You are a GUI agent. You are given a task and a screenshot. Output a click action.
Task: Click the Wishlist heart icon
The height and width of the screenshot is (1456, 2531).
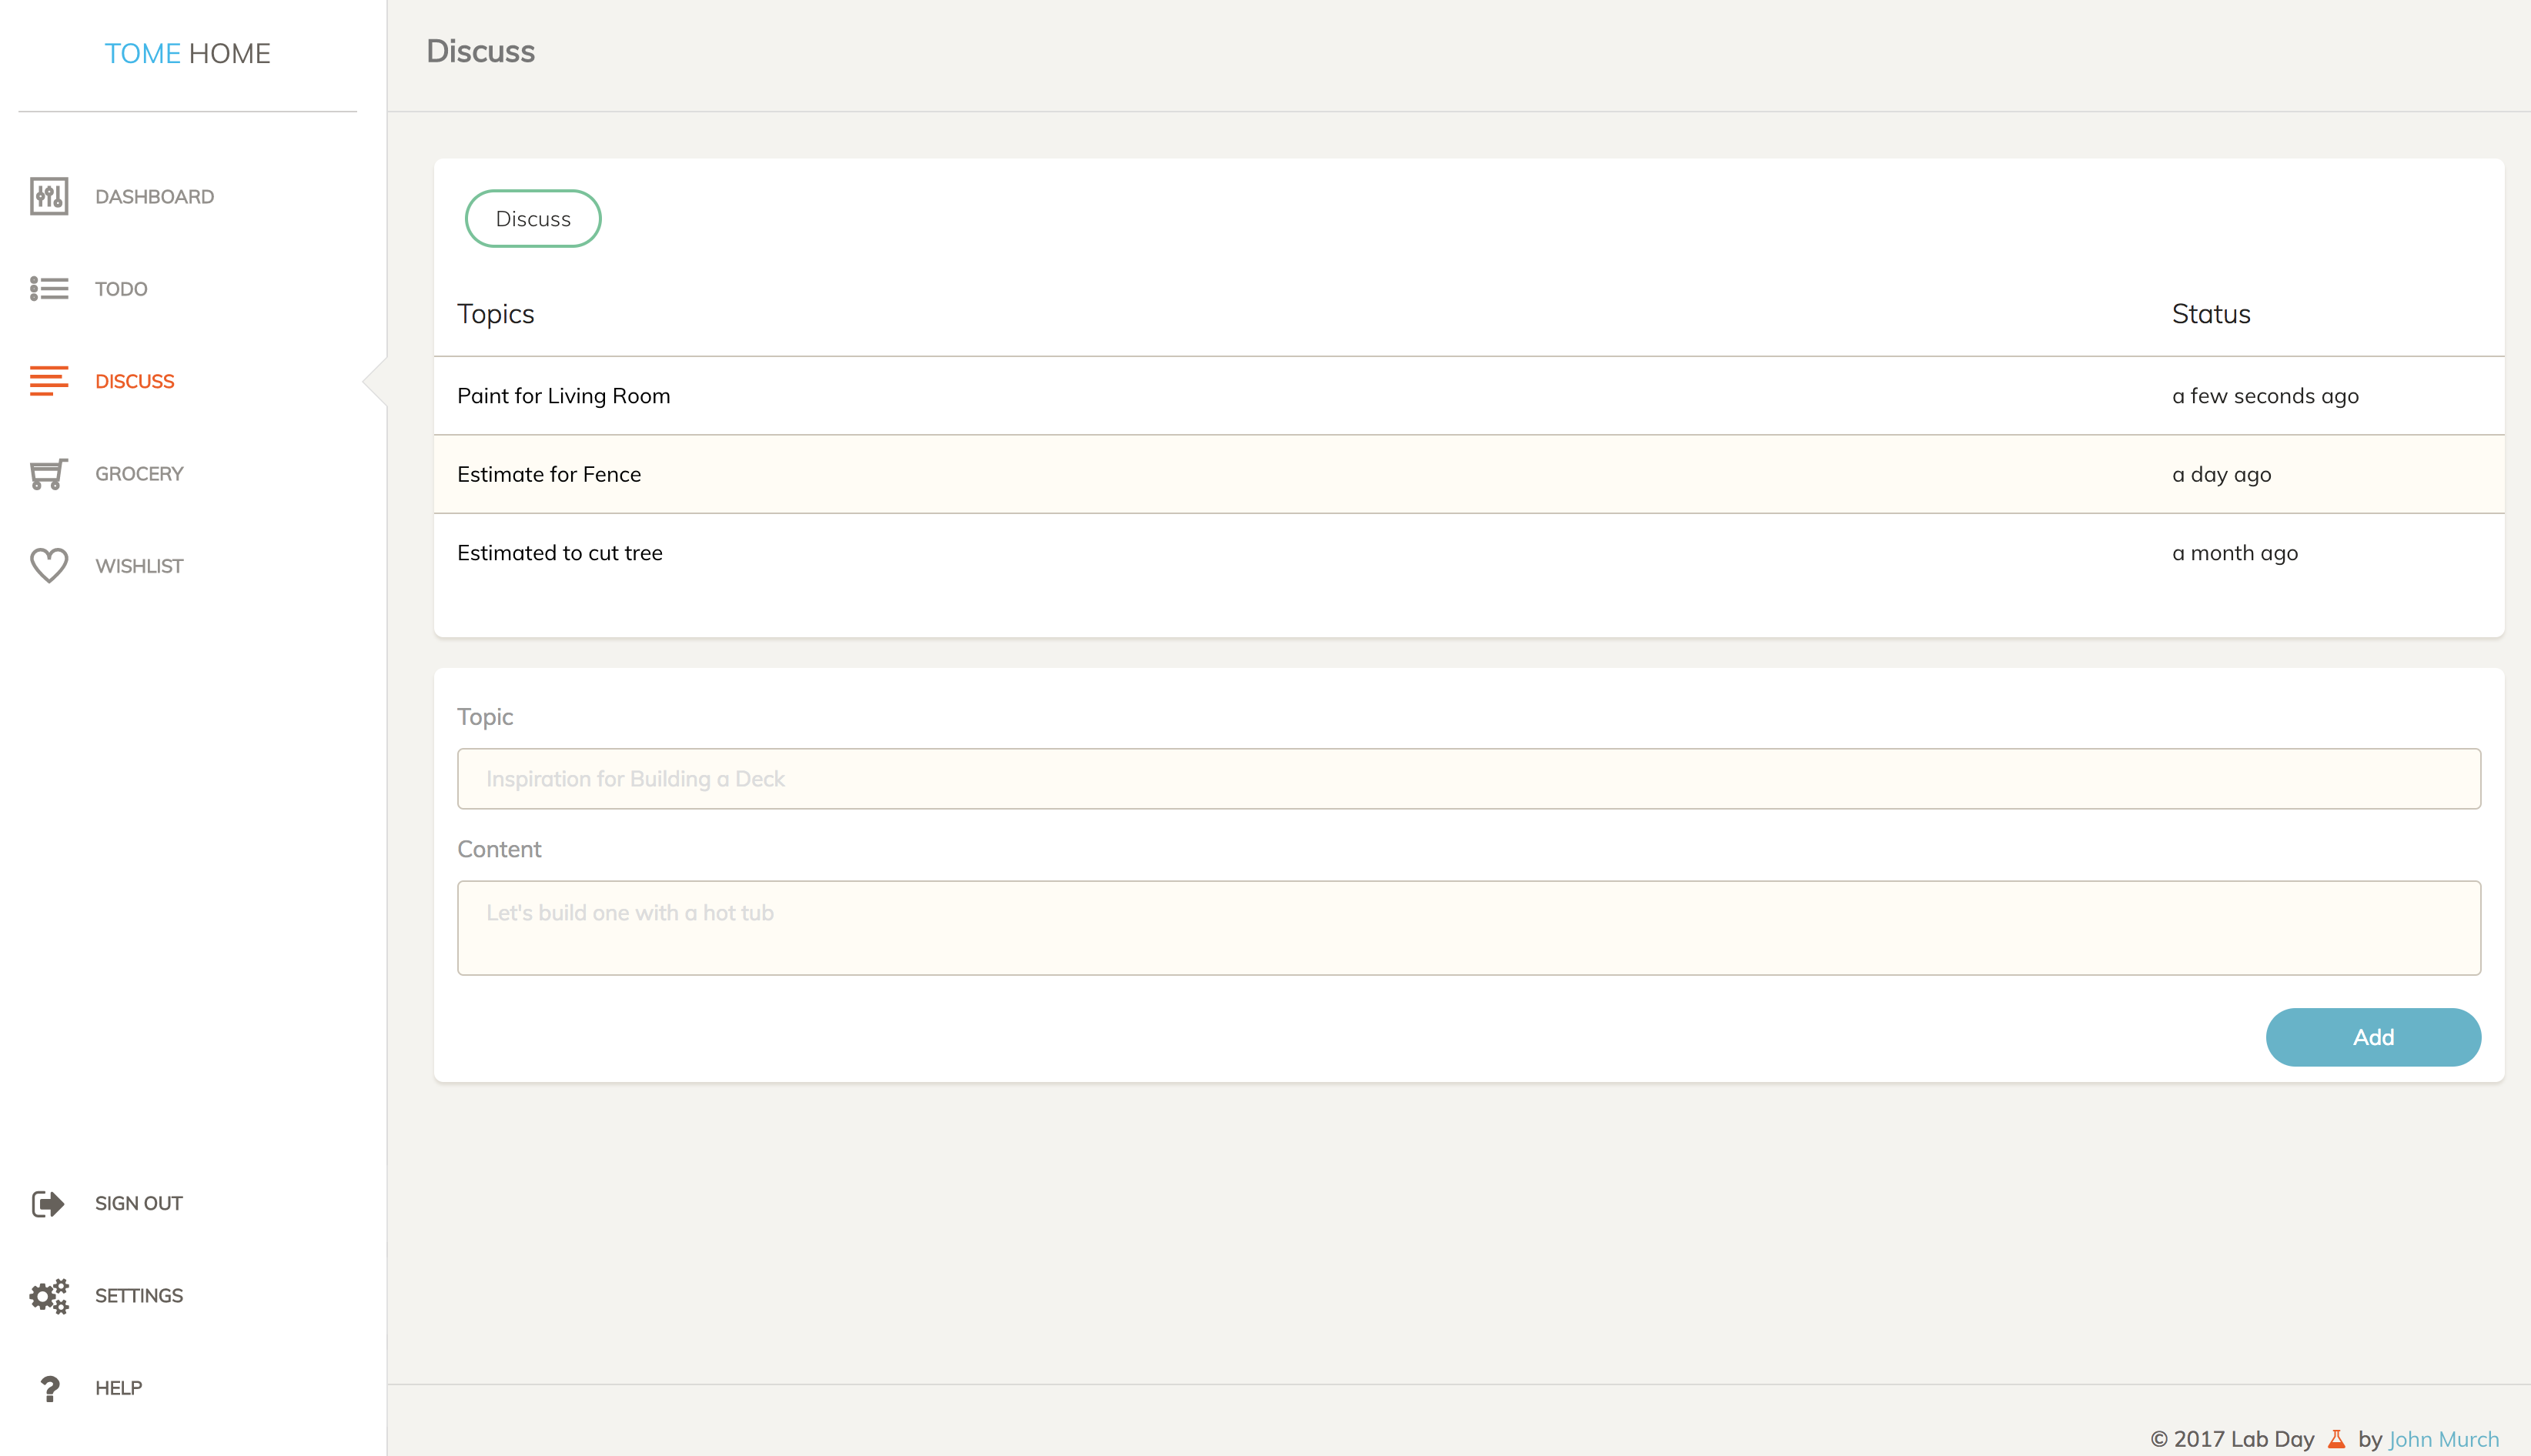pyautogui.click(x=49, y=566)
